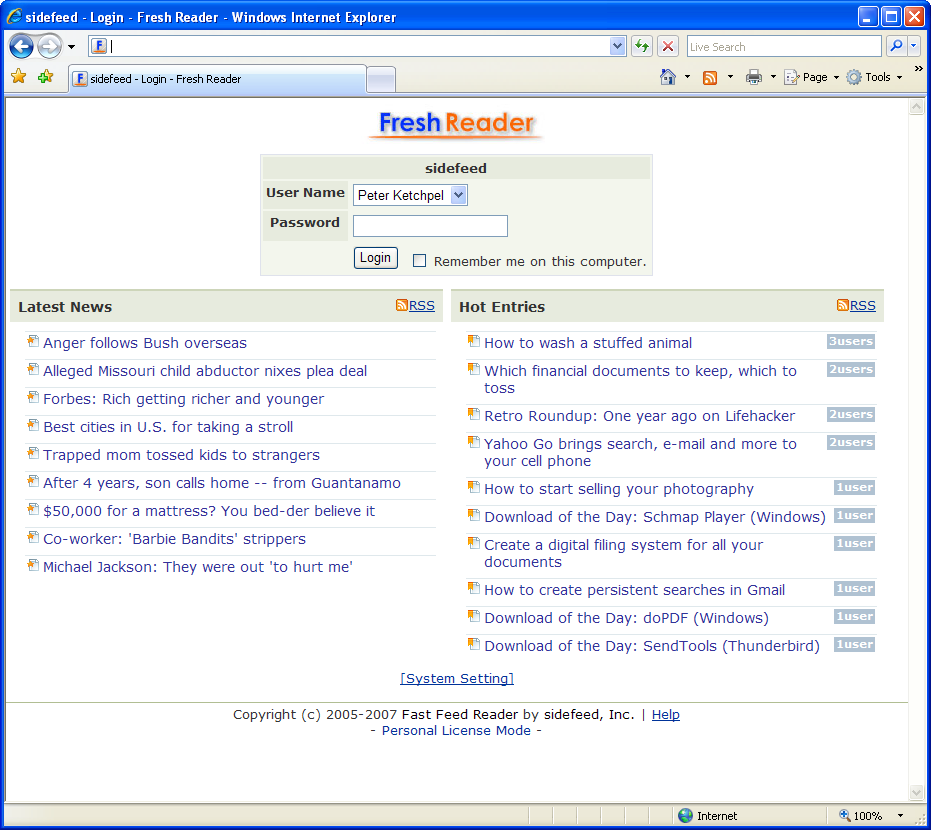
Task: Open the Print options dropdown arrow
Action: pos(773,77)
